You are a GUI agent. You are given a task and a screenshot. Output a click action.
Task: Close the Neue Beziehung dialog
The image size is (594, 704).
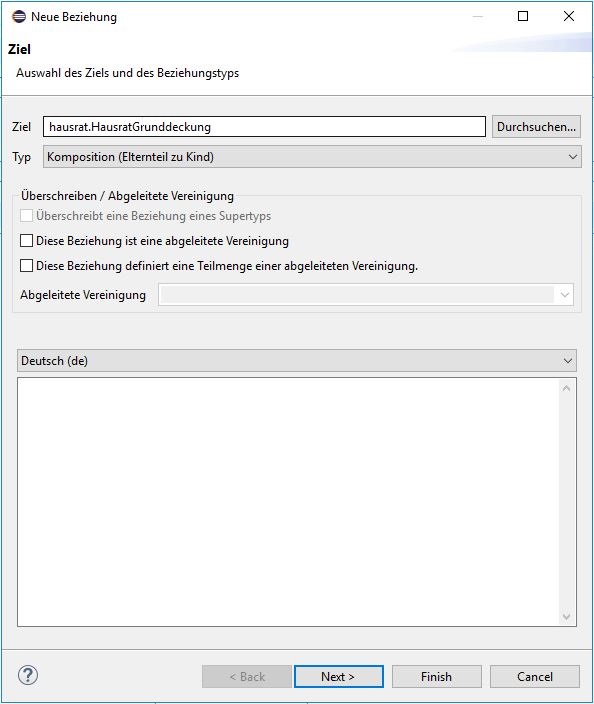point(568,16)
